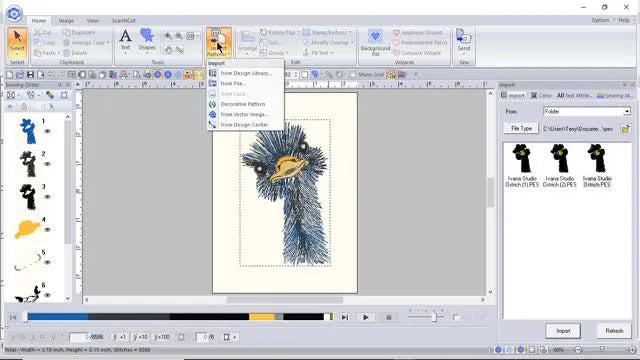Image resolution: width=640 pixels, height=360 pixels.
Task: Jump to end of stitch simulation
Action: (x=345, y=317)
